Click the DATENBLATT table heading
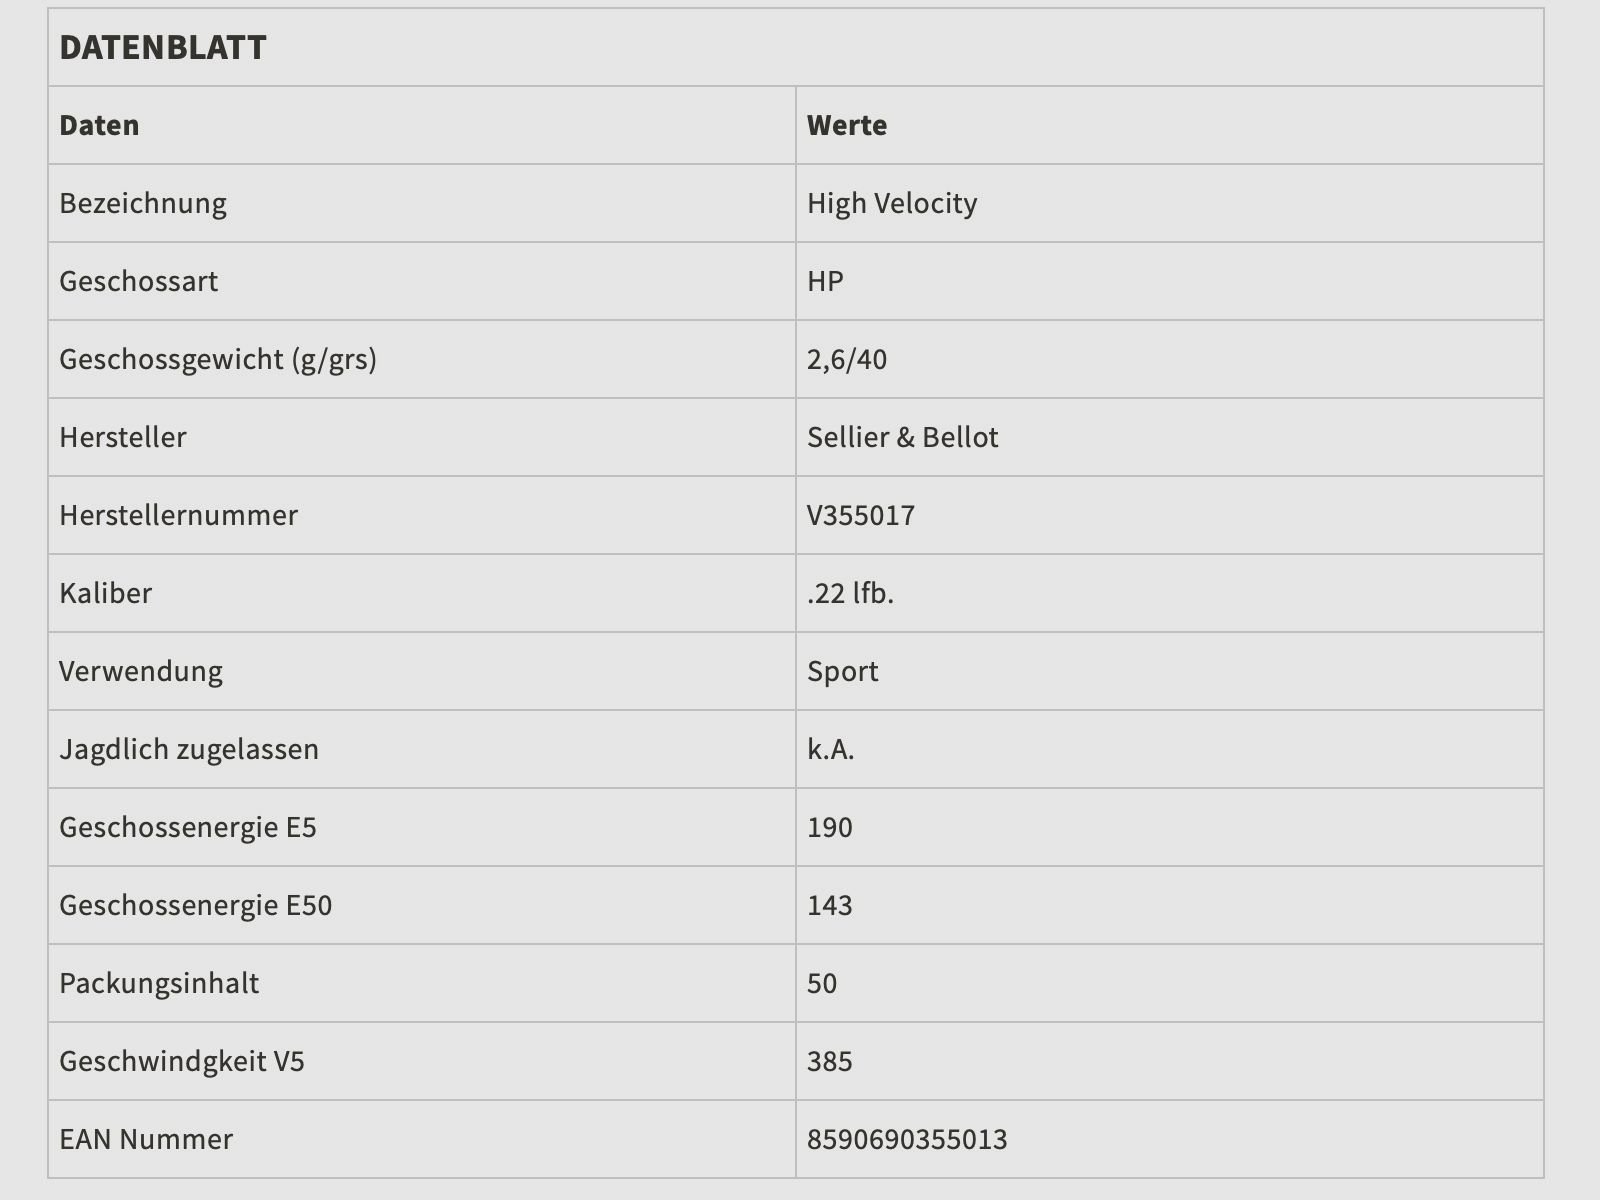The image size is (1600, 1200). click(163, 47)
